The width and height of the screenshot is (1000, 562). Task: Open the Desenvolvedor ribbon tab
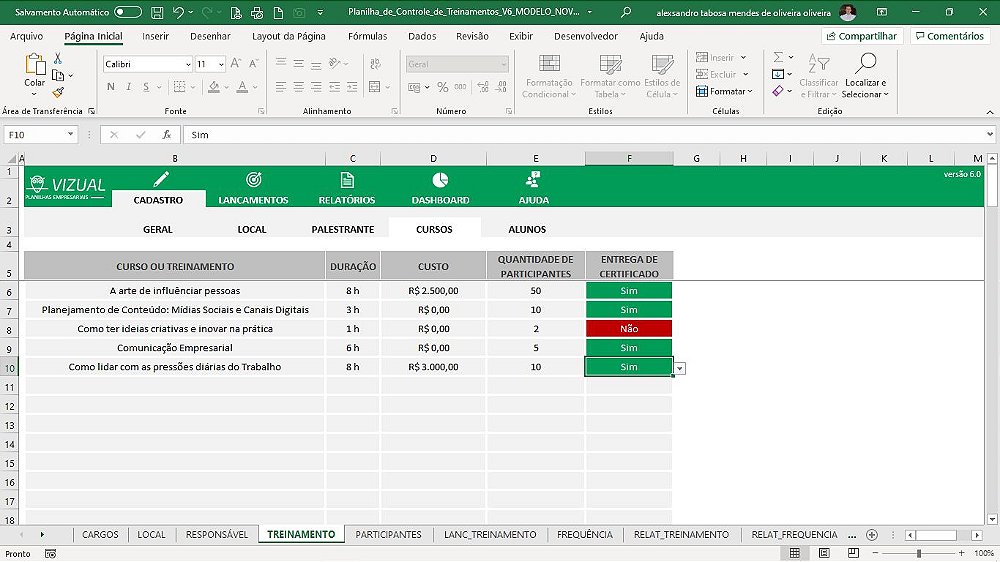(x=586, y=36)
